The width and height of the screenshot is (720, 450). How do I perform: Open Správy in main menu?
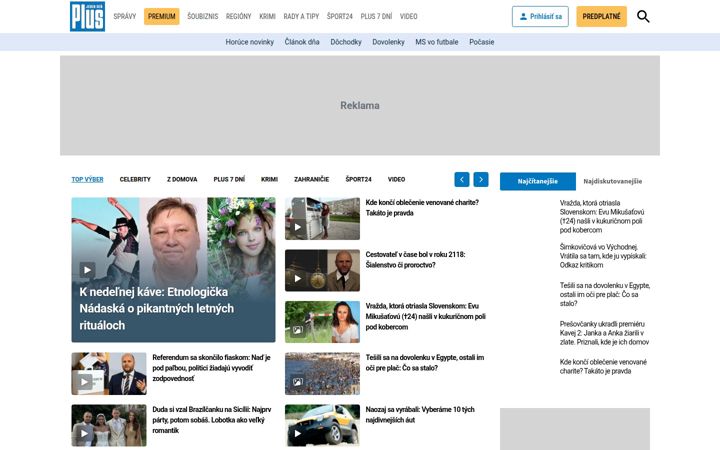pos(125,16)
